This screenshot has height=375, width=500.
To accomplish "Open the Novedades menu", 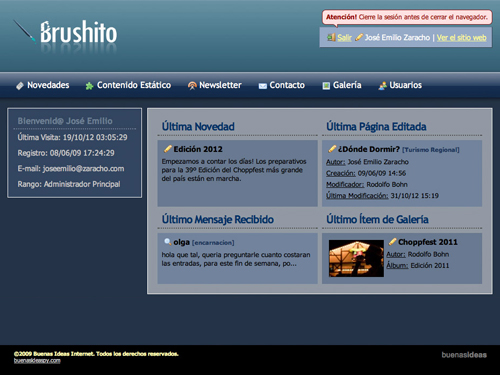I will click(48, 85).
